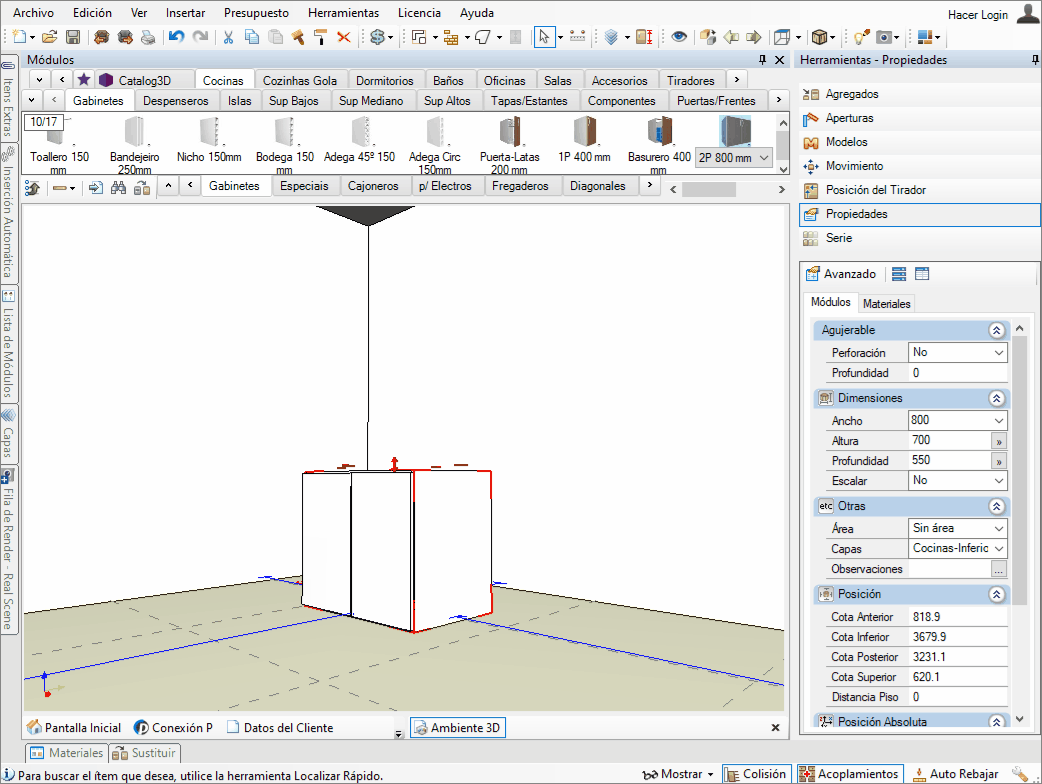Toggle Acoplamientos in the status bar
Screen dimensions: 1042x784
click(850, 774)
